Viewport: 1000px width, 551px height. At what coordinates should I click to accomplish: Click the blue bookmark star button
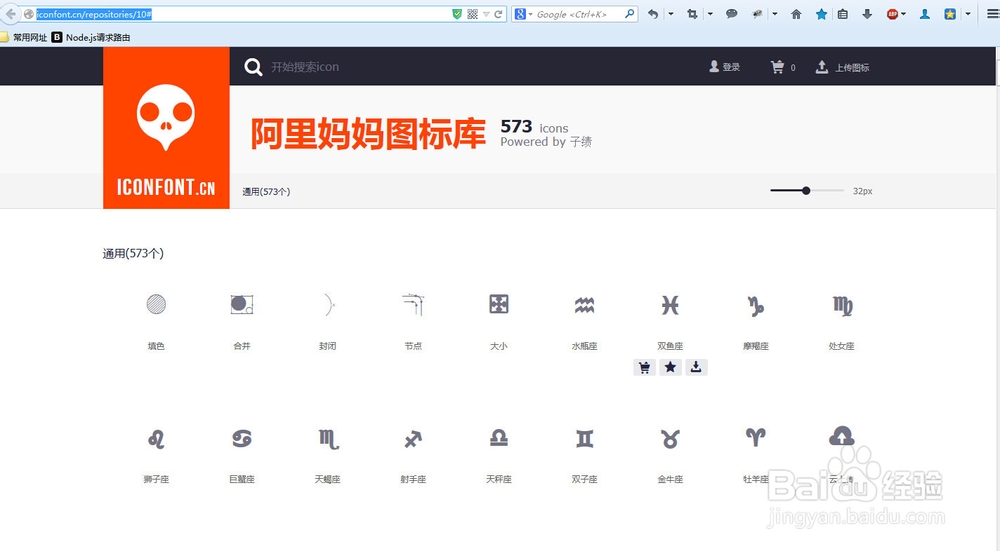(821, 14)
